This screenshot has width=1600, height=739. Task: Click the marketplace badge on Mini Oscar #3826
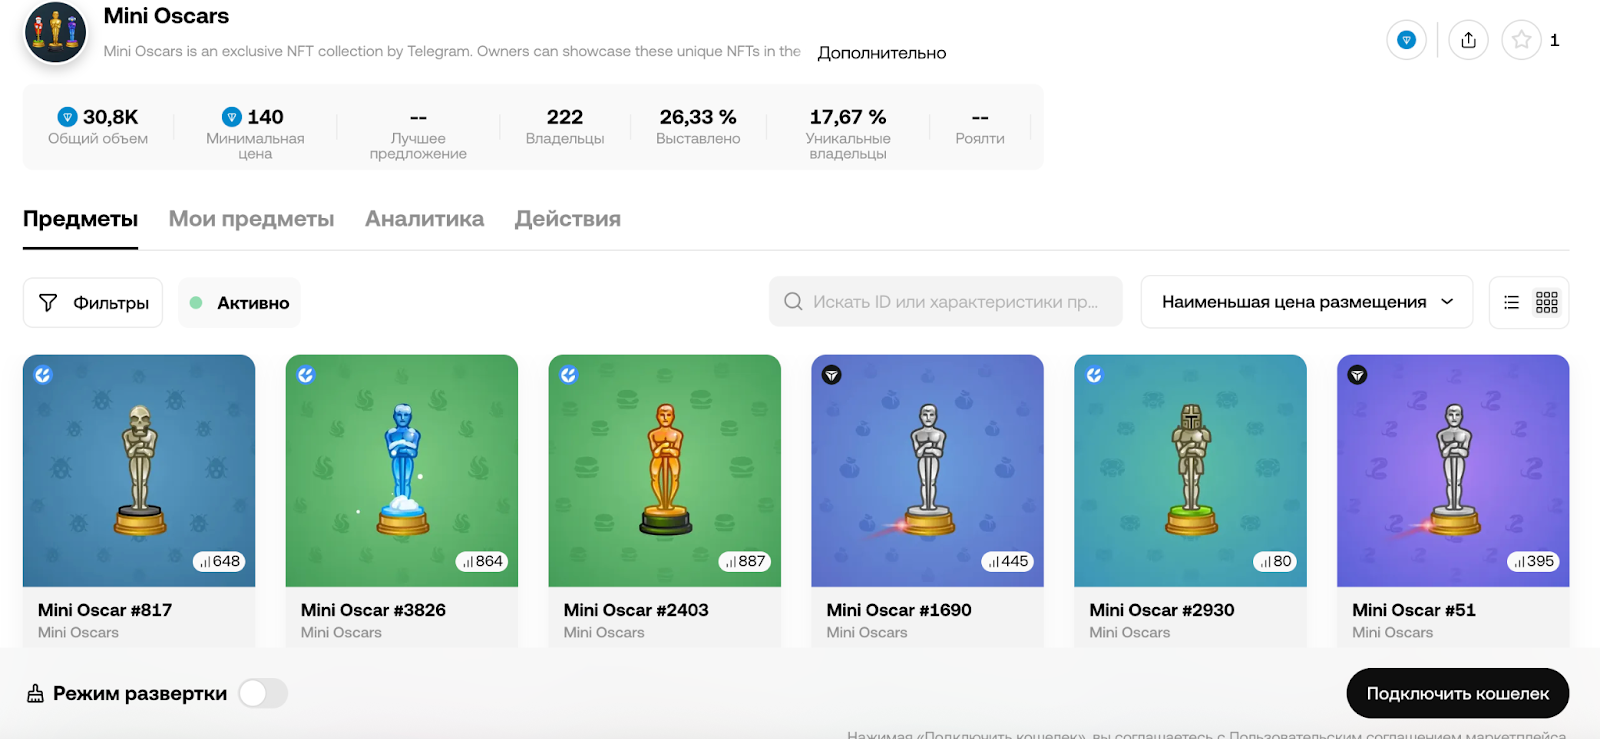[x=306, y=375]
